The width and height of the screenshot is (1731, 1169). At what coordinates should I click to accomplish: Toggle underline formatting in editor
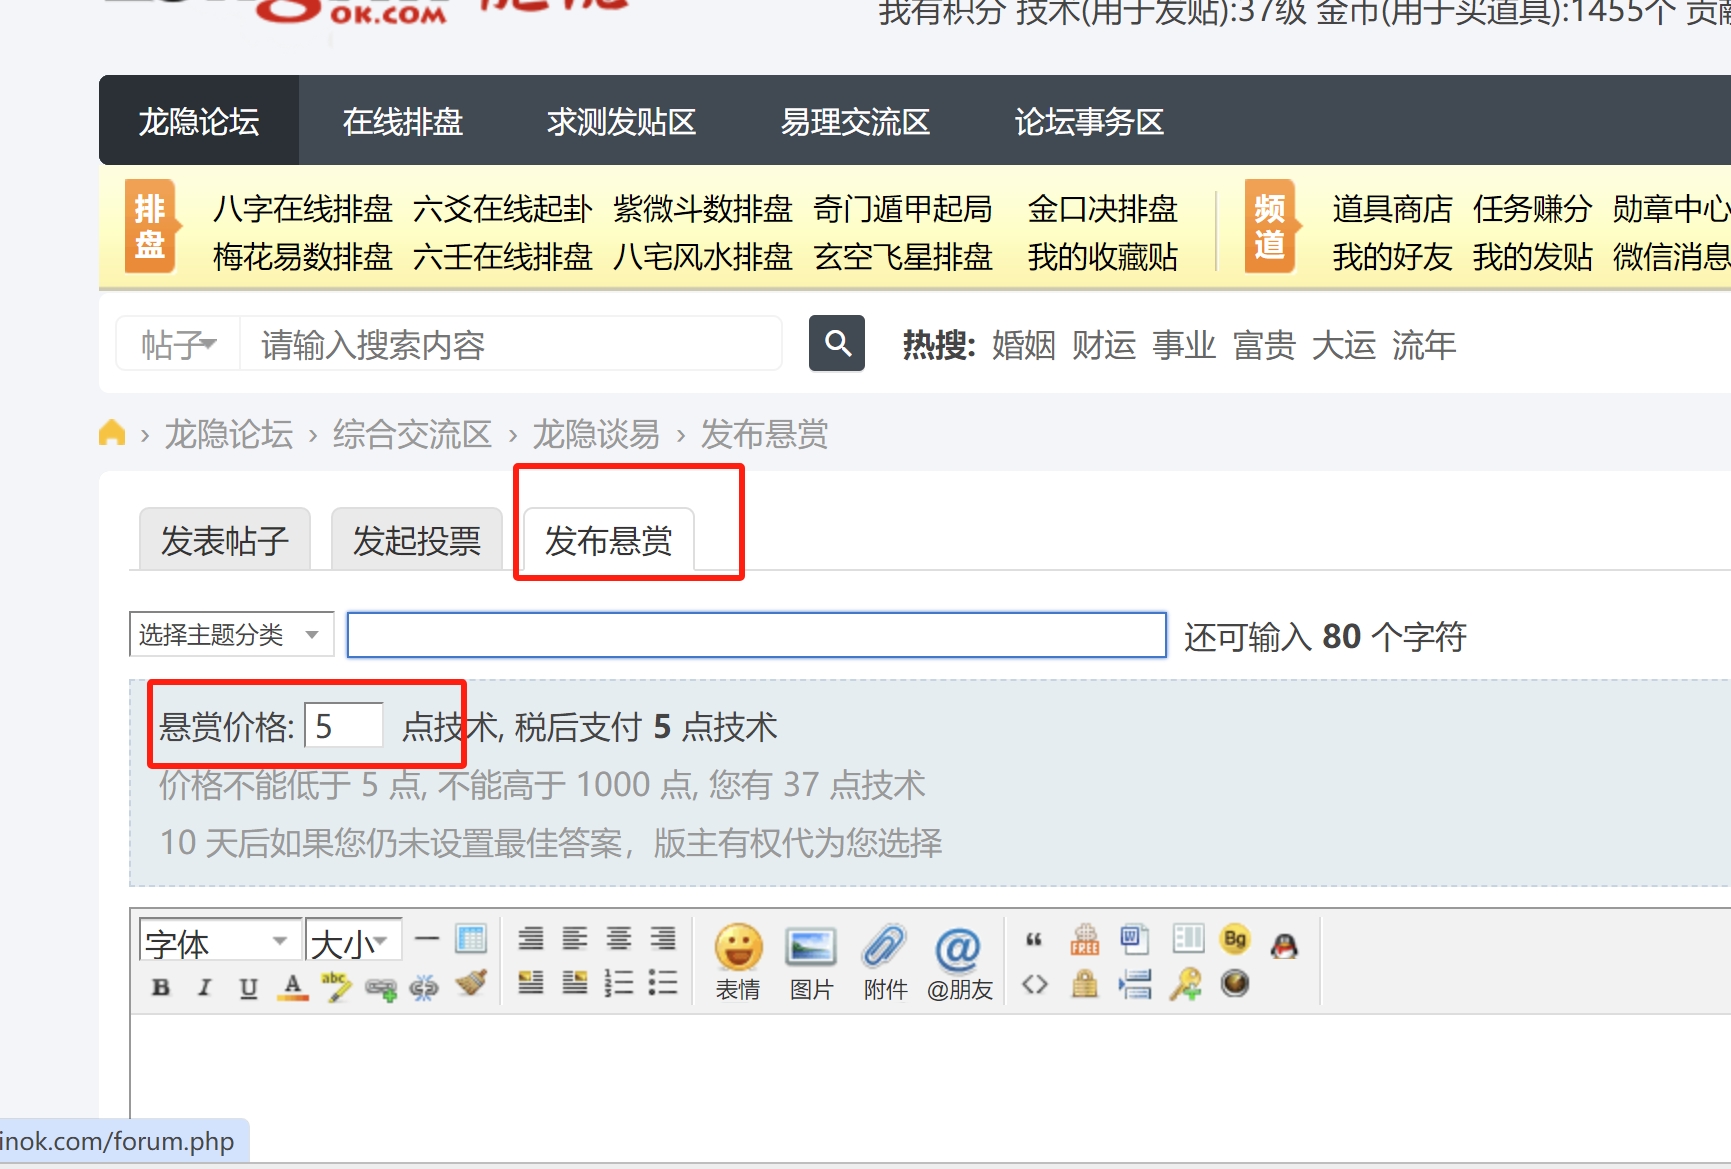click(x=248, y=987)
